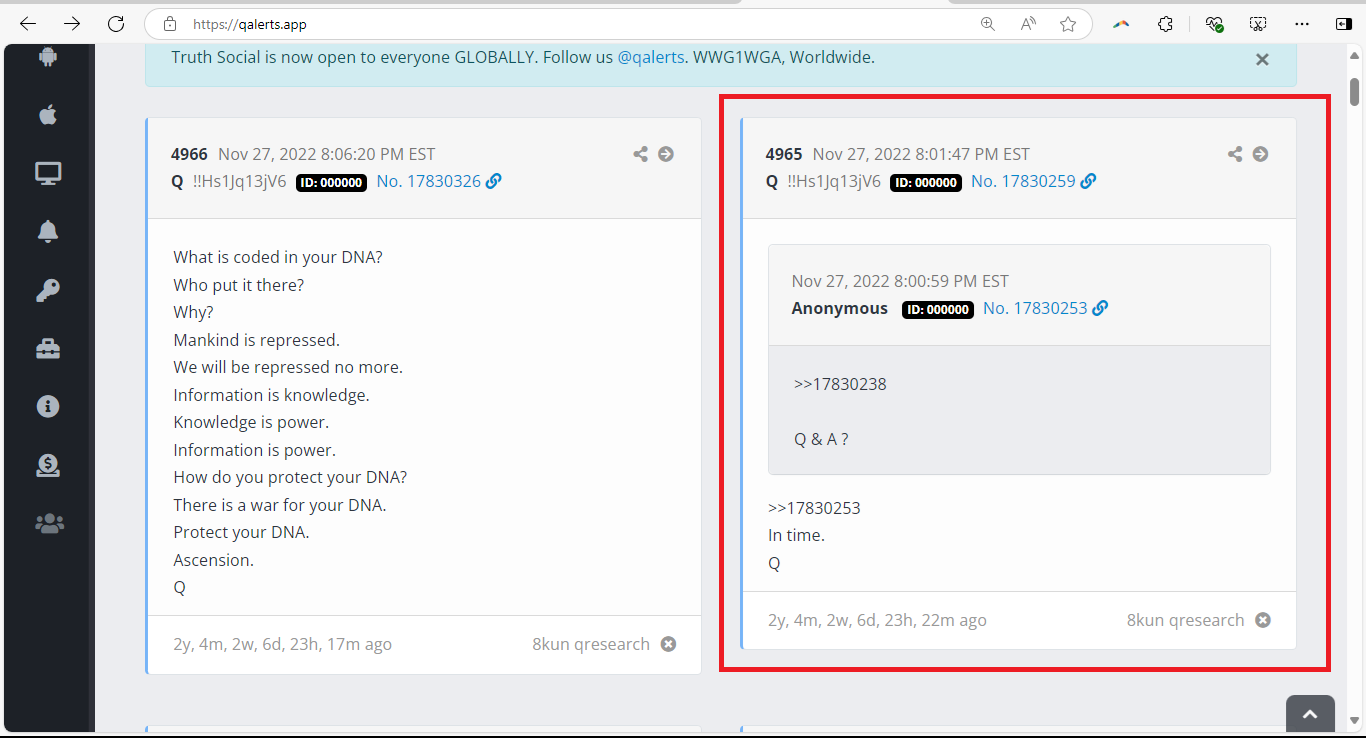Open the key icon in sidebar

pos(48,290)
